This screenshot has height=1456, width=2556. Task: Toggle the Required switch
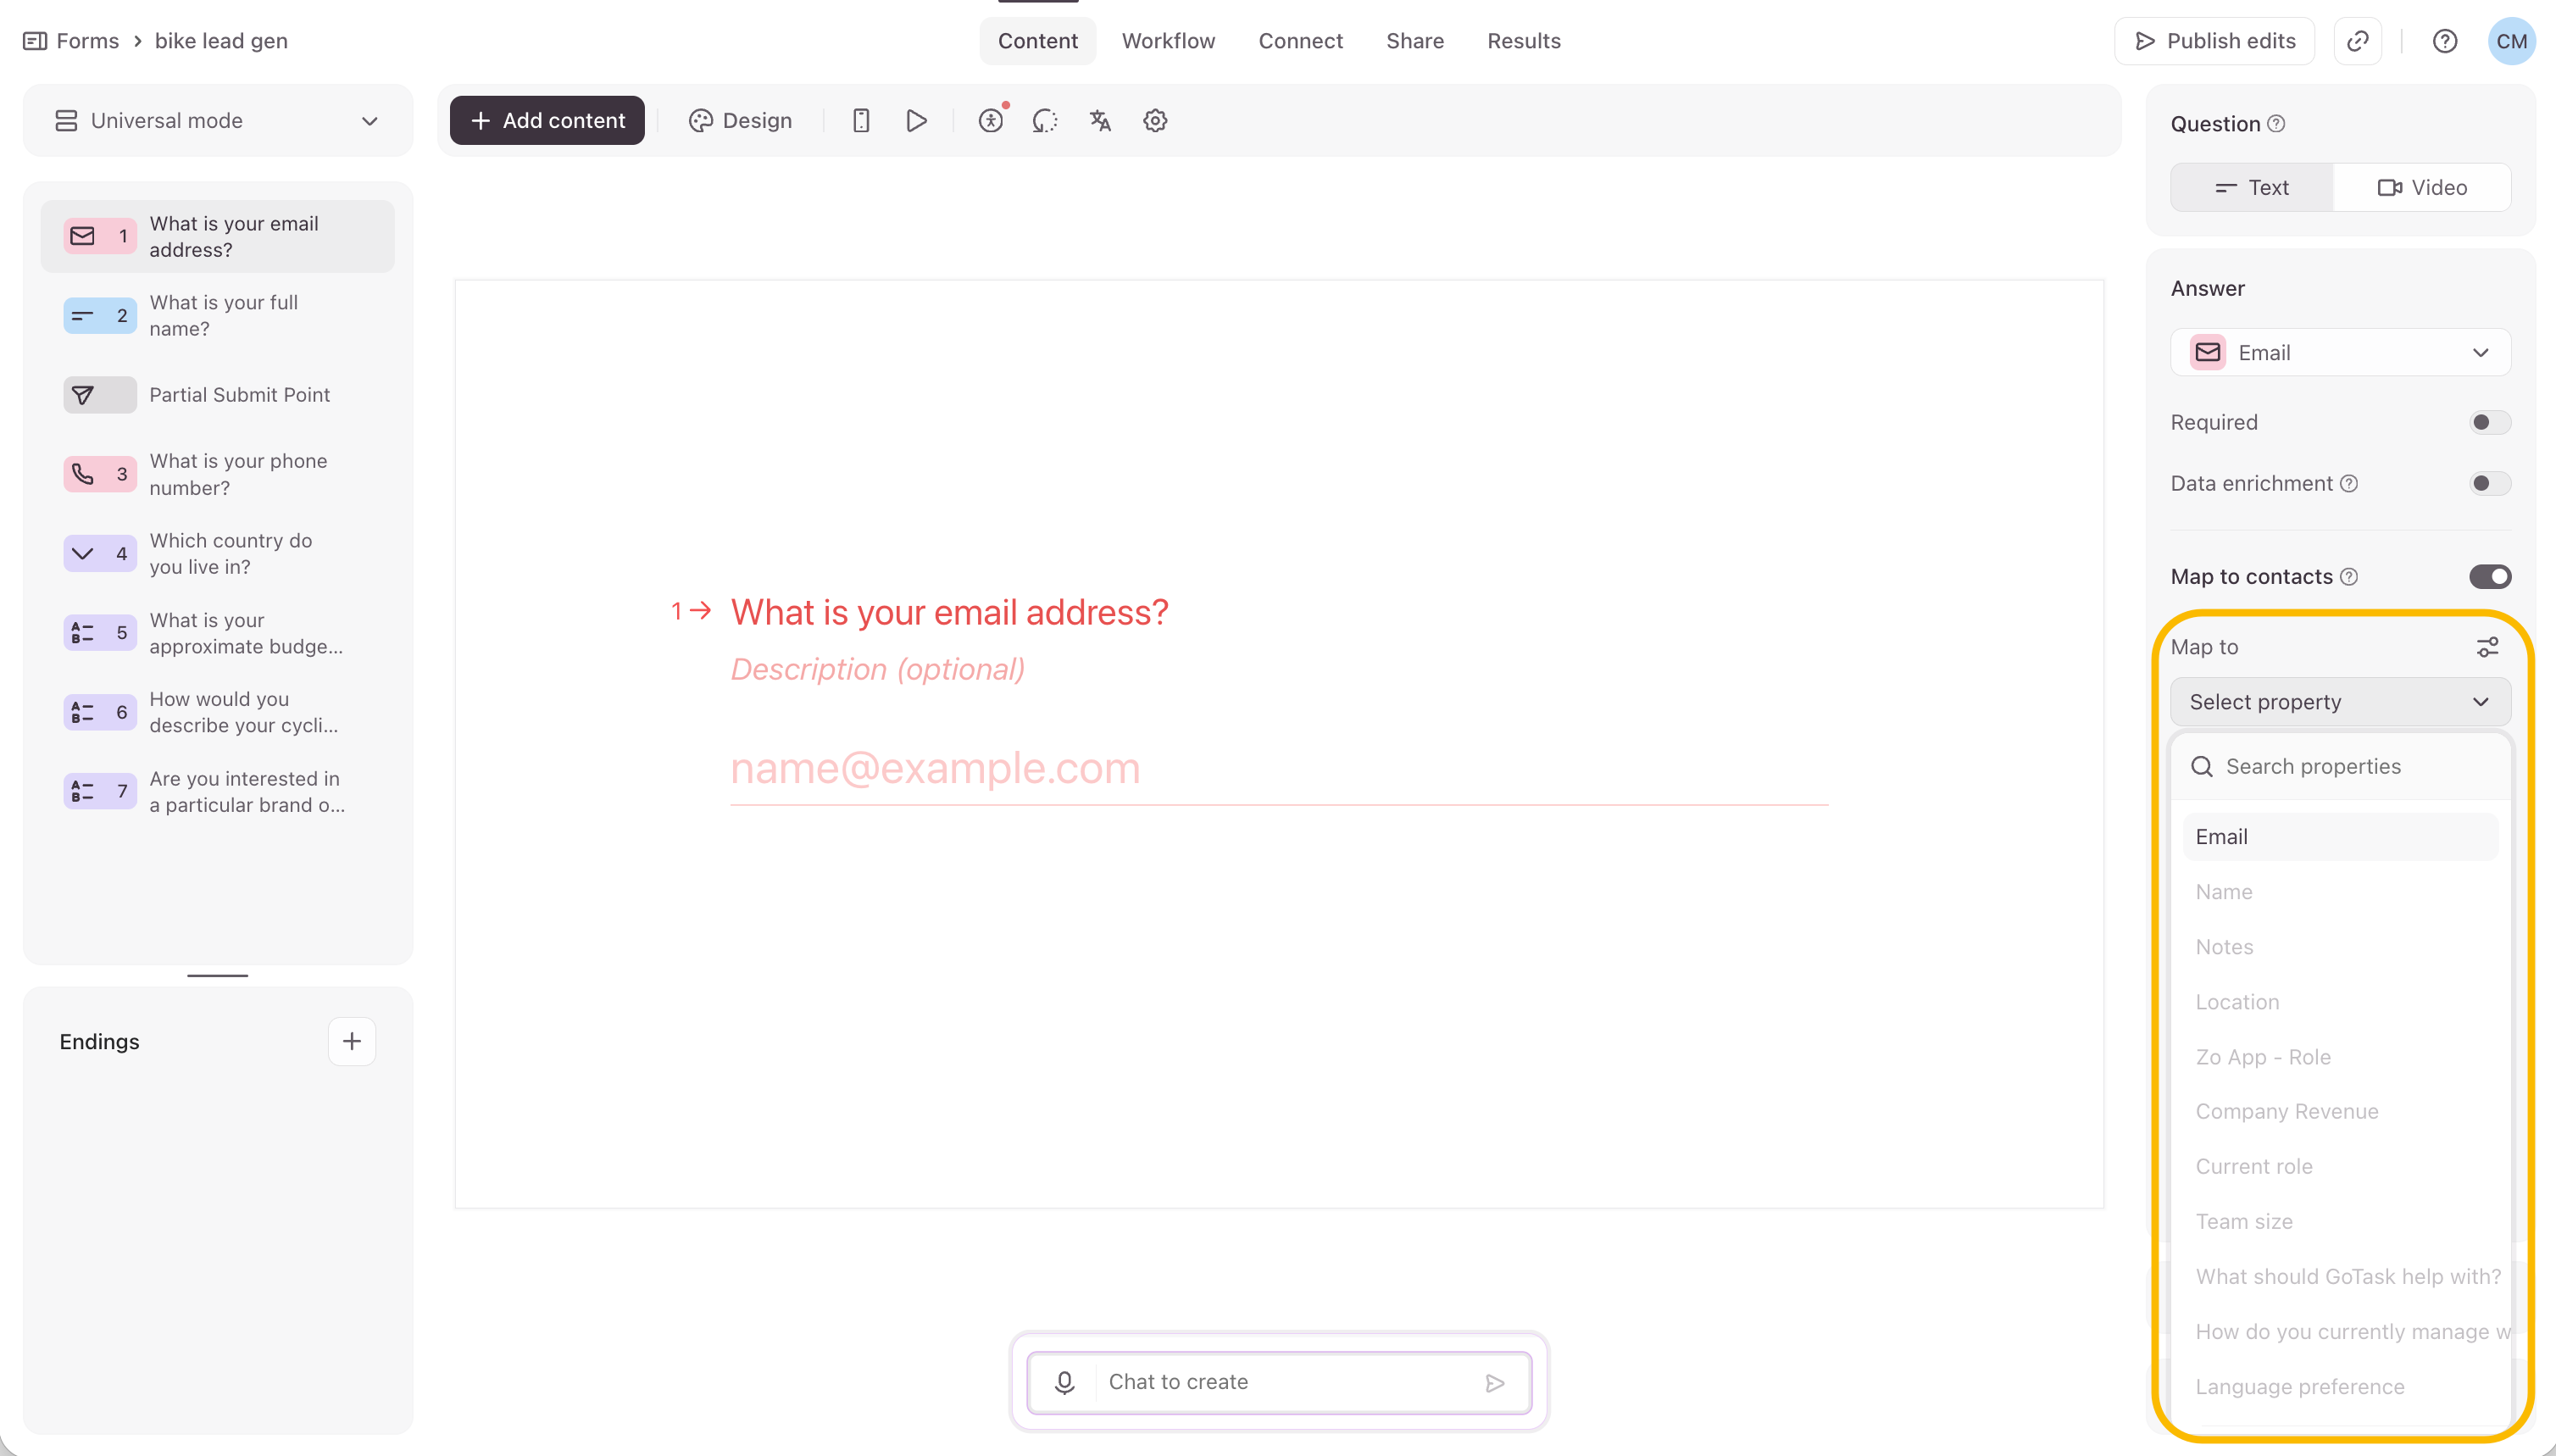2489,422
